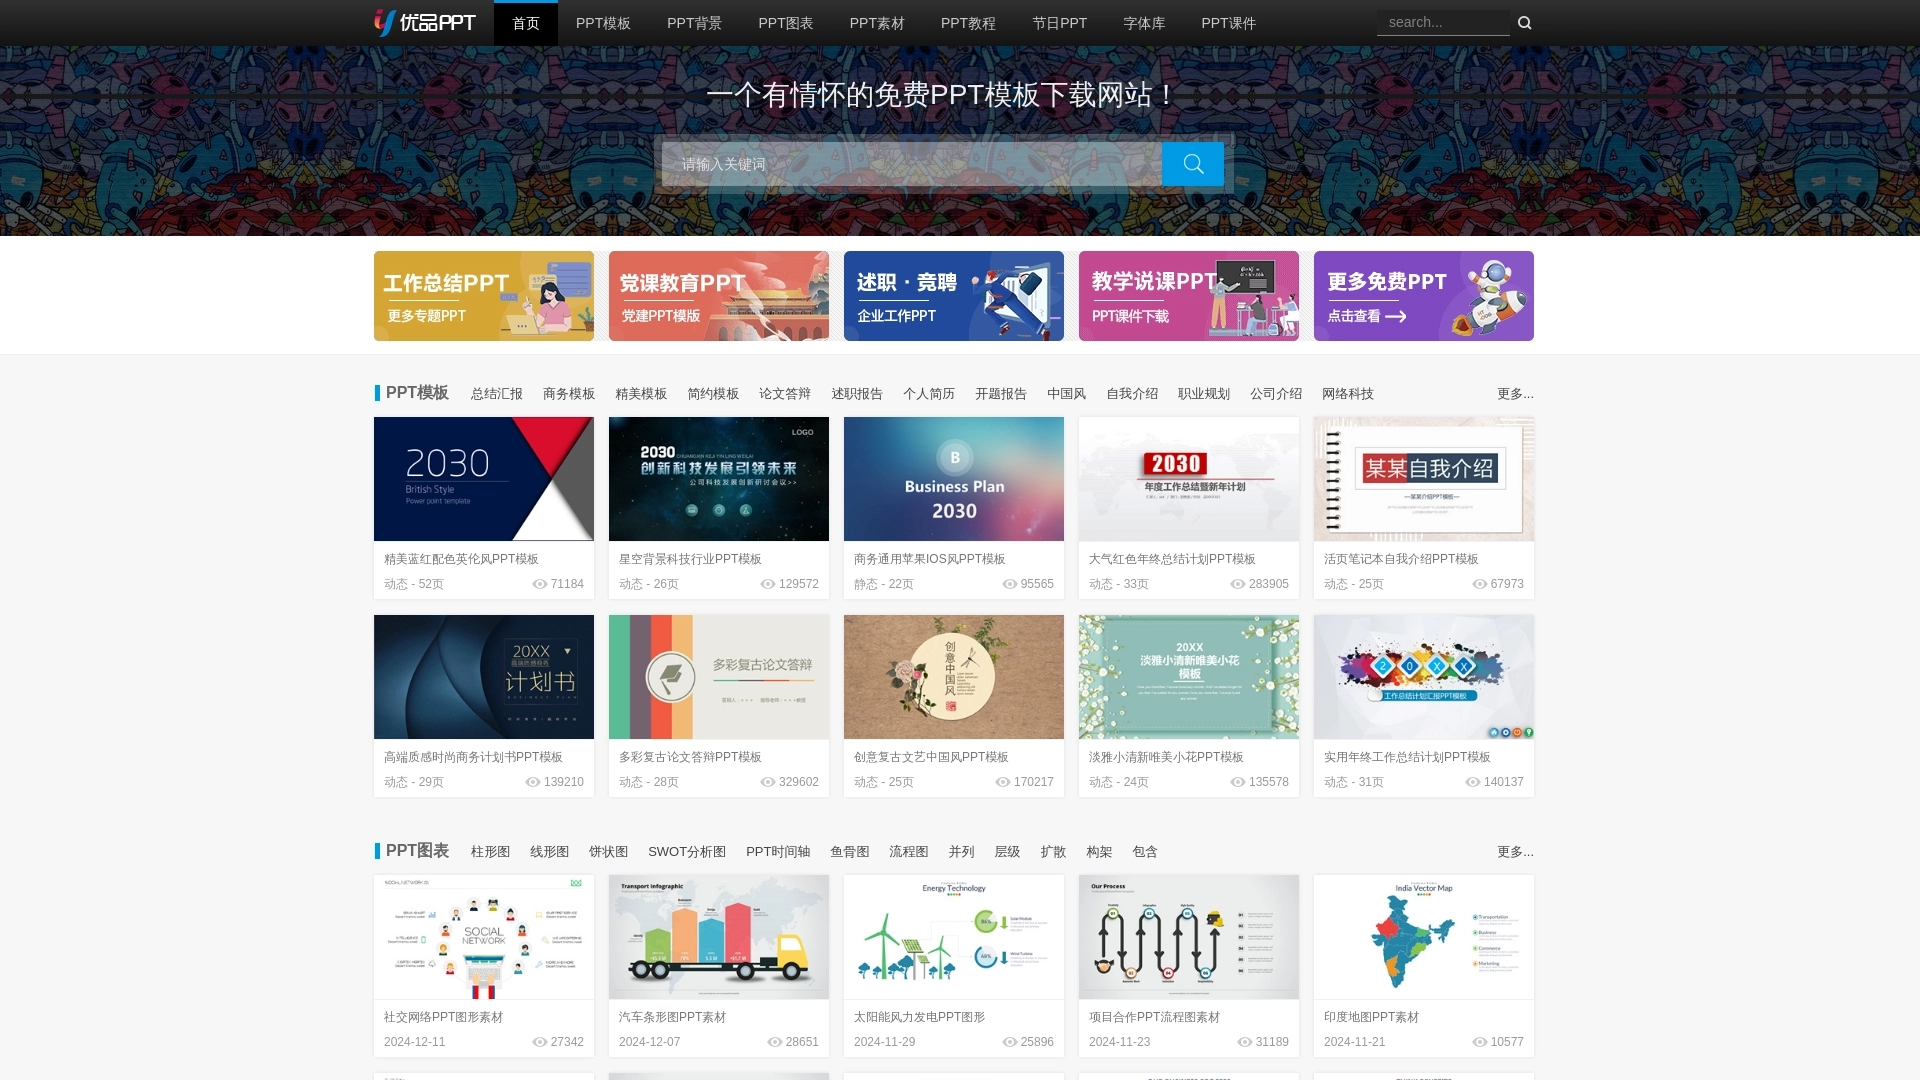The width and height of the screenshot is (1920, 1080).
Task: Select the 总结汇报 category link
Action: point(497,394)
